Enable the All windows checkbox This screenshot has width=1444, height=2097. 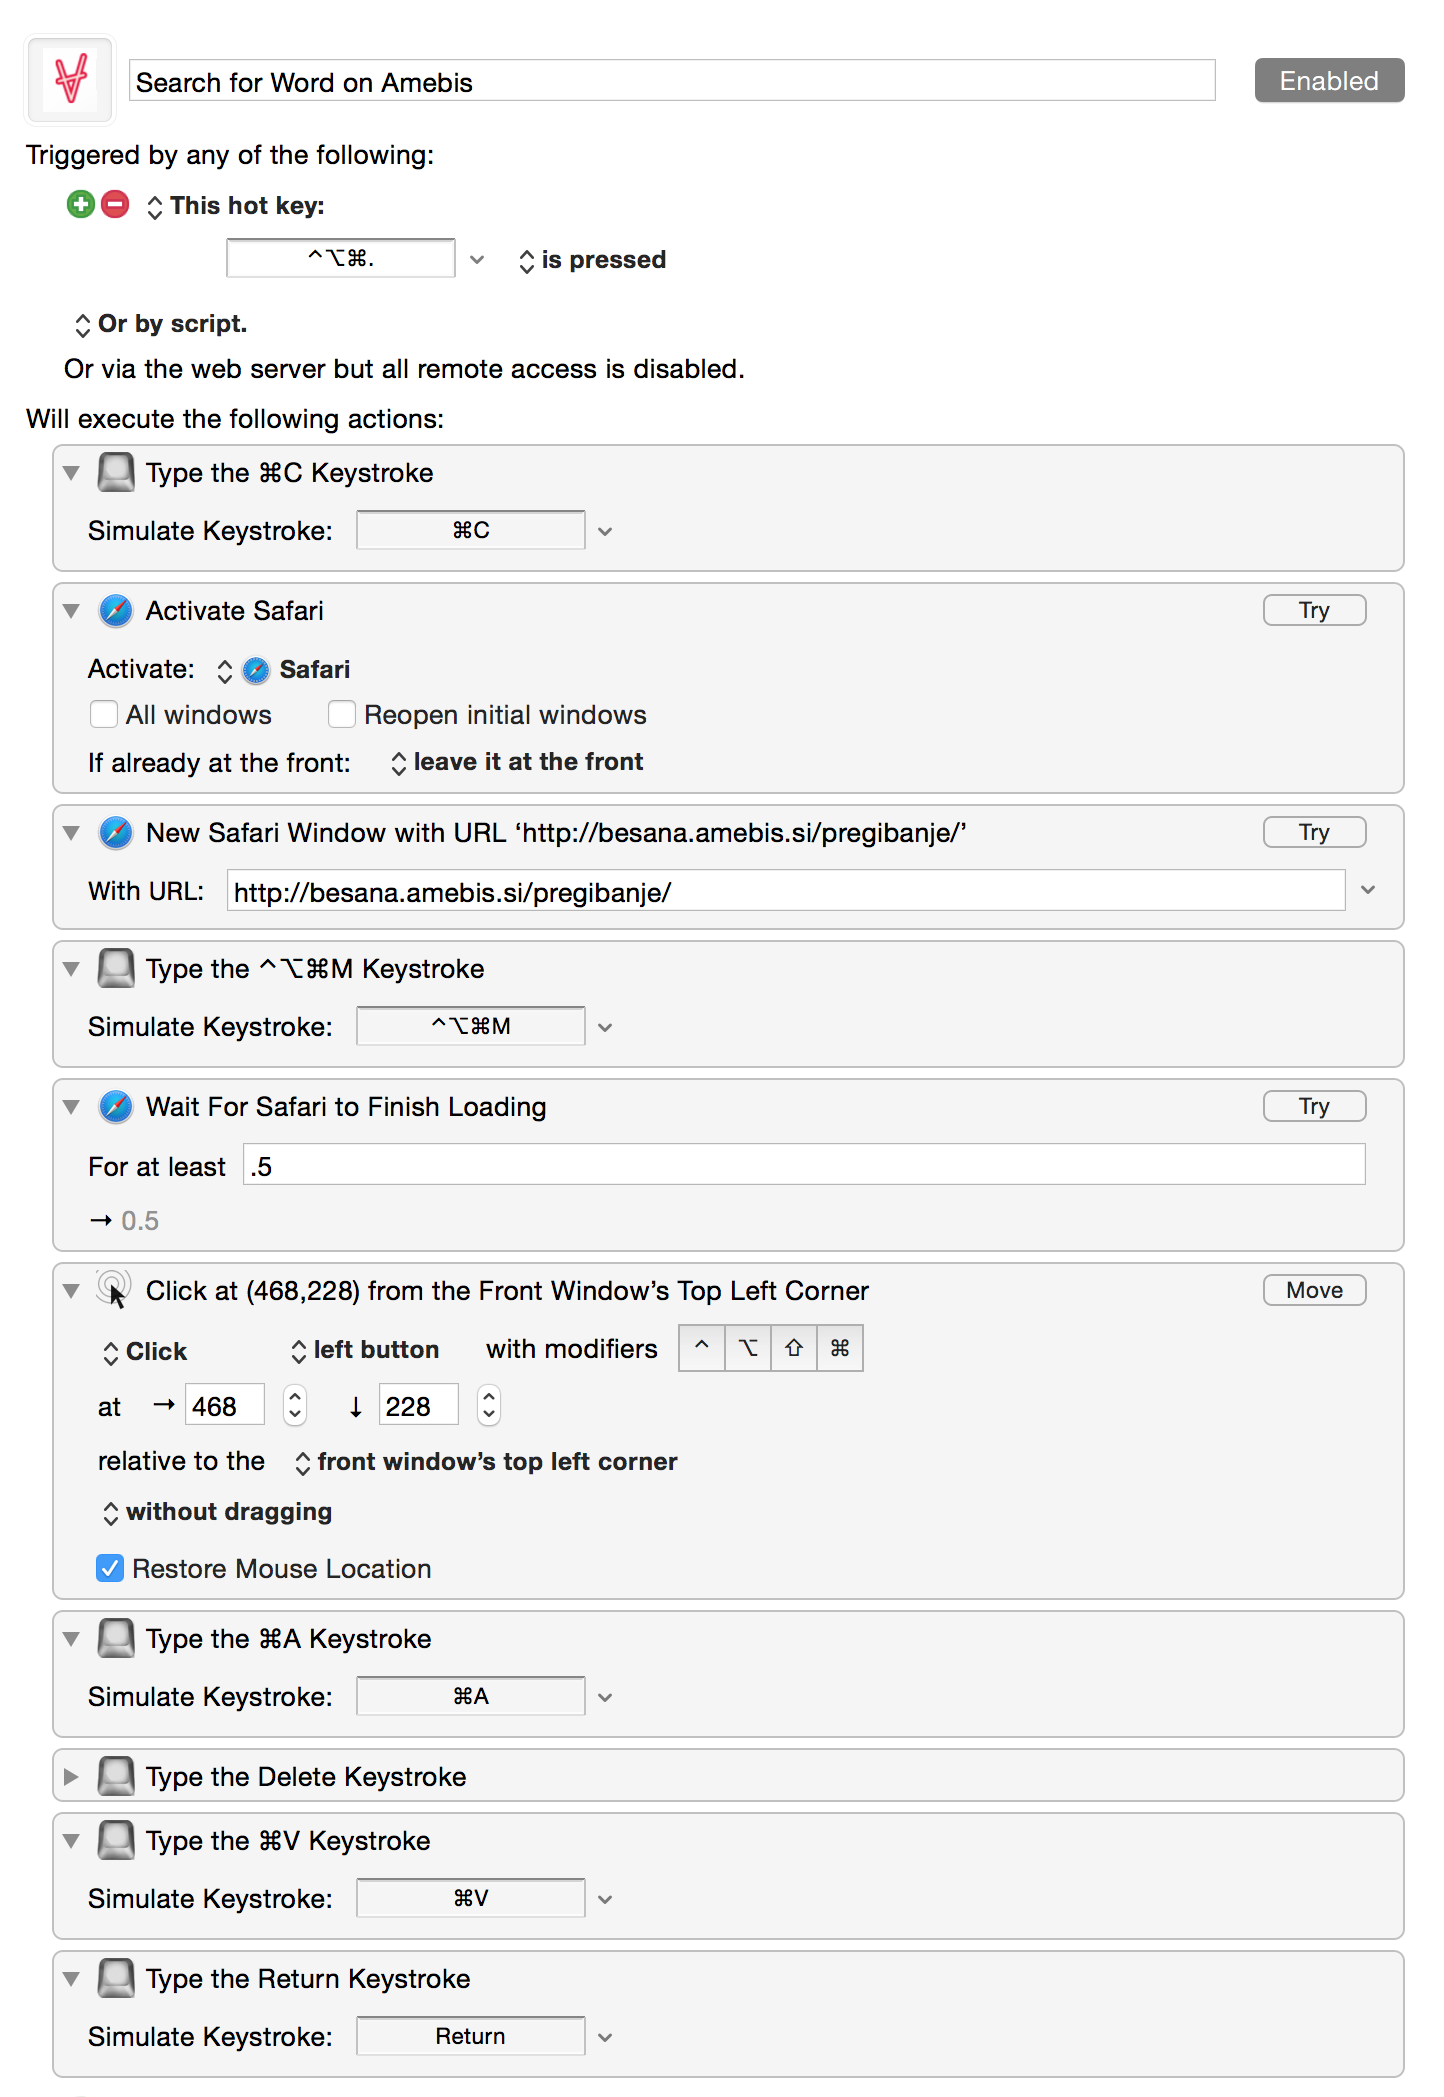coord(104,714)
